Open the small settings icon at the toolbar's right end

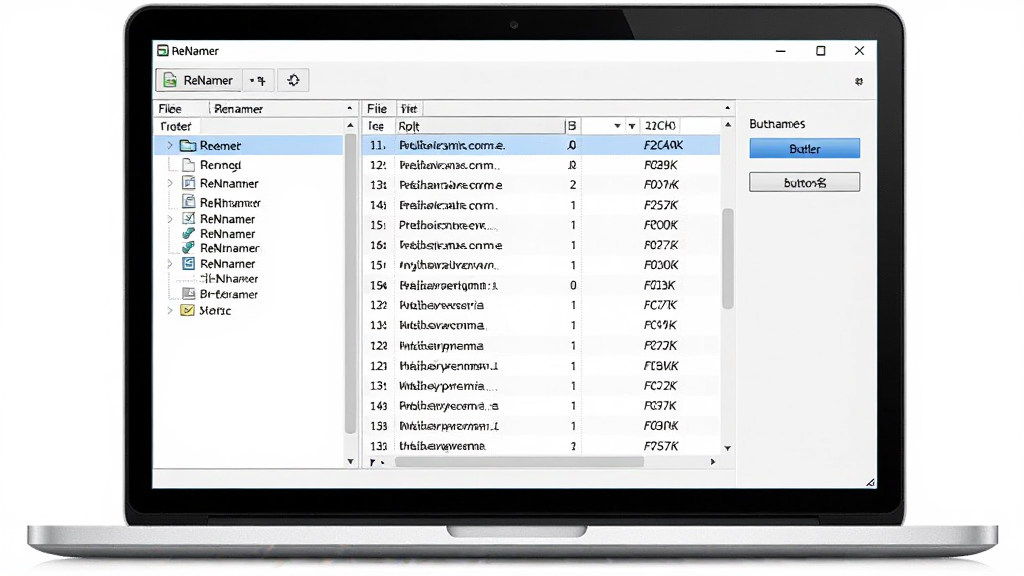(x=859, y=82)
